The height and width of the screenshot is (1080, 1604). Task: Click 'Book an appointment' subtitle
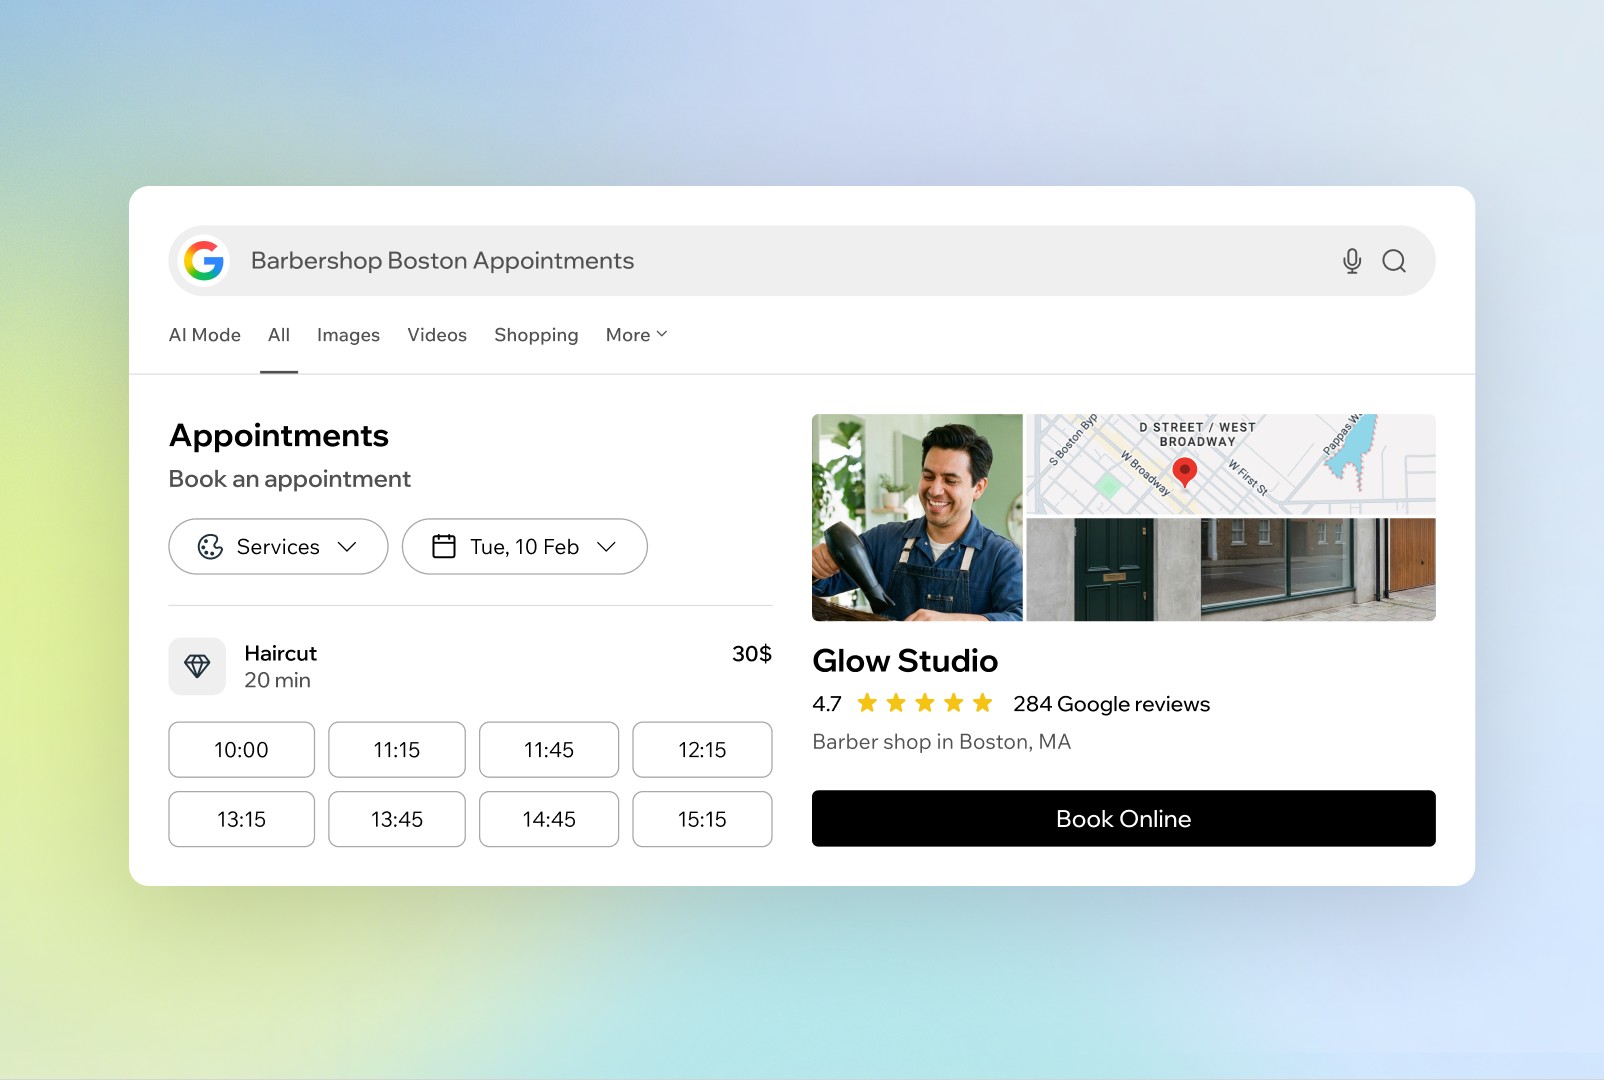pos(289,479)
